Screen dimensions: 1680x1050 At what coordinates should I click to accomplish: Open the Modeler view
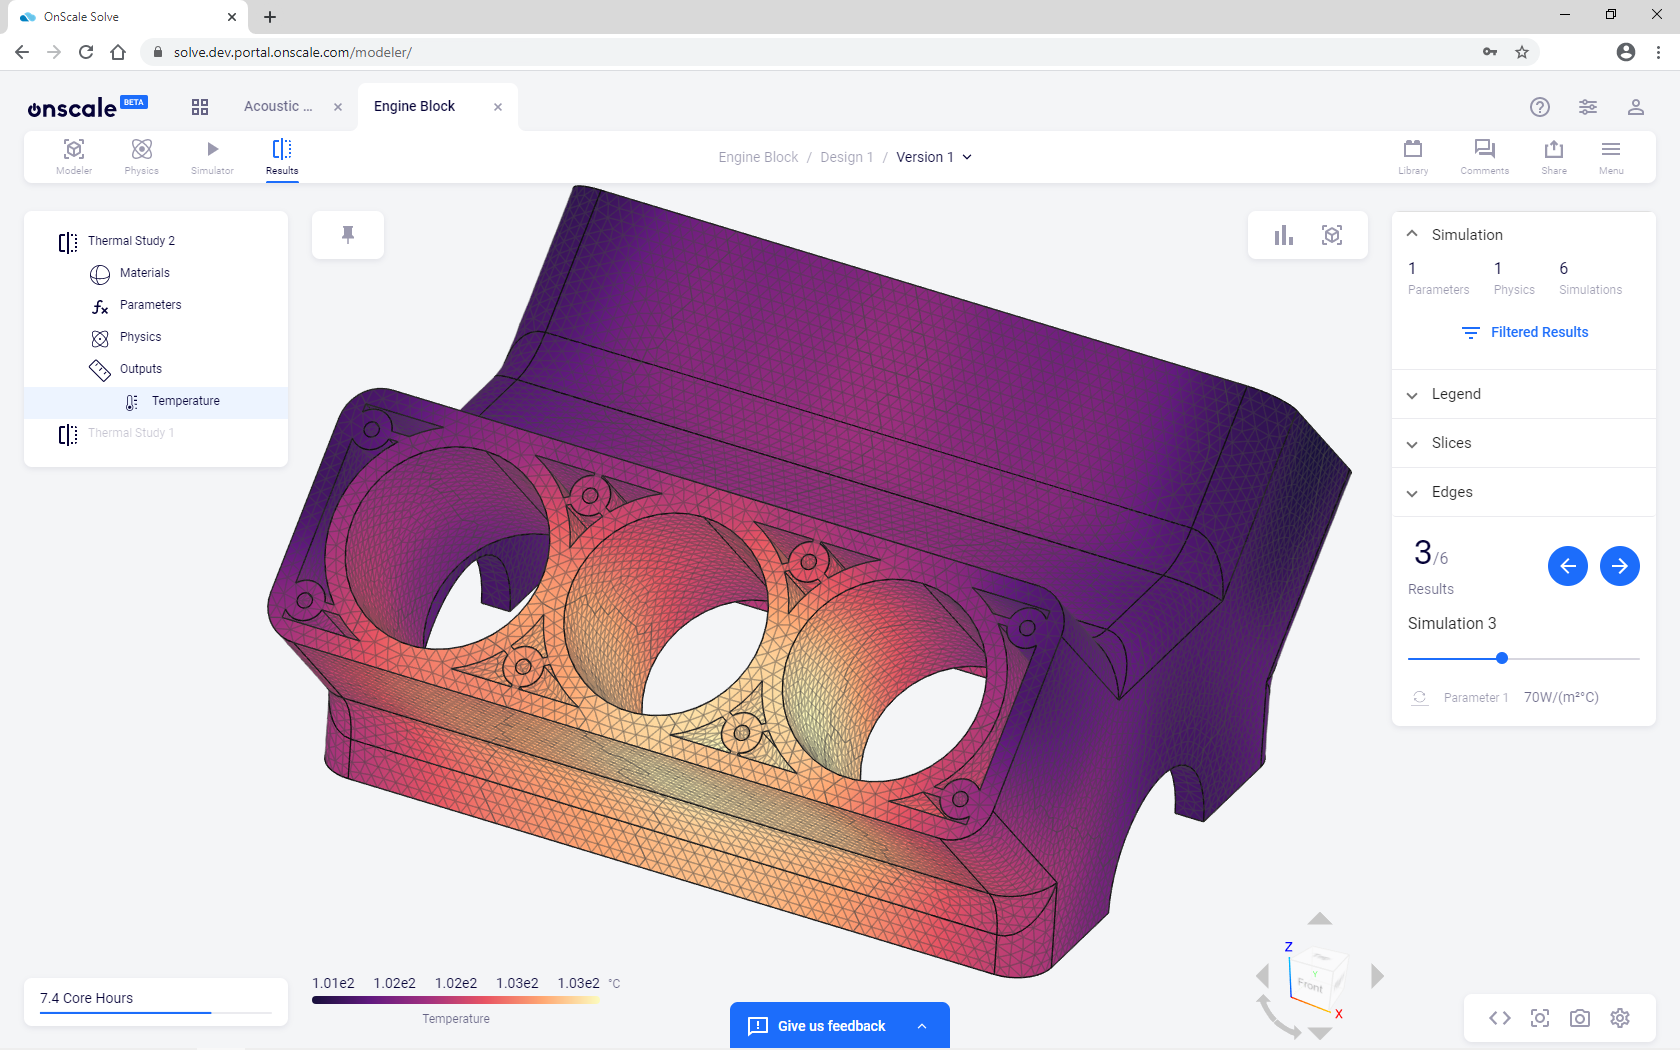[x=73, y=156]
